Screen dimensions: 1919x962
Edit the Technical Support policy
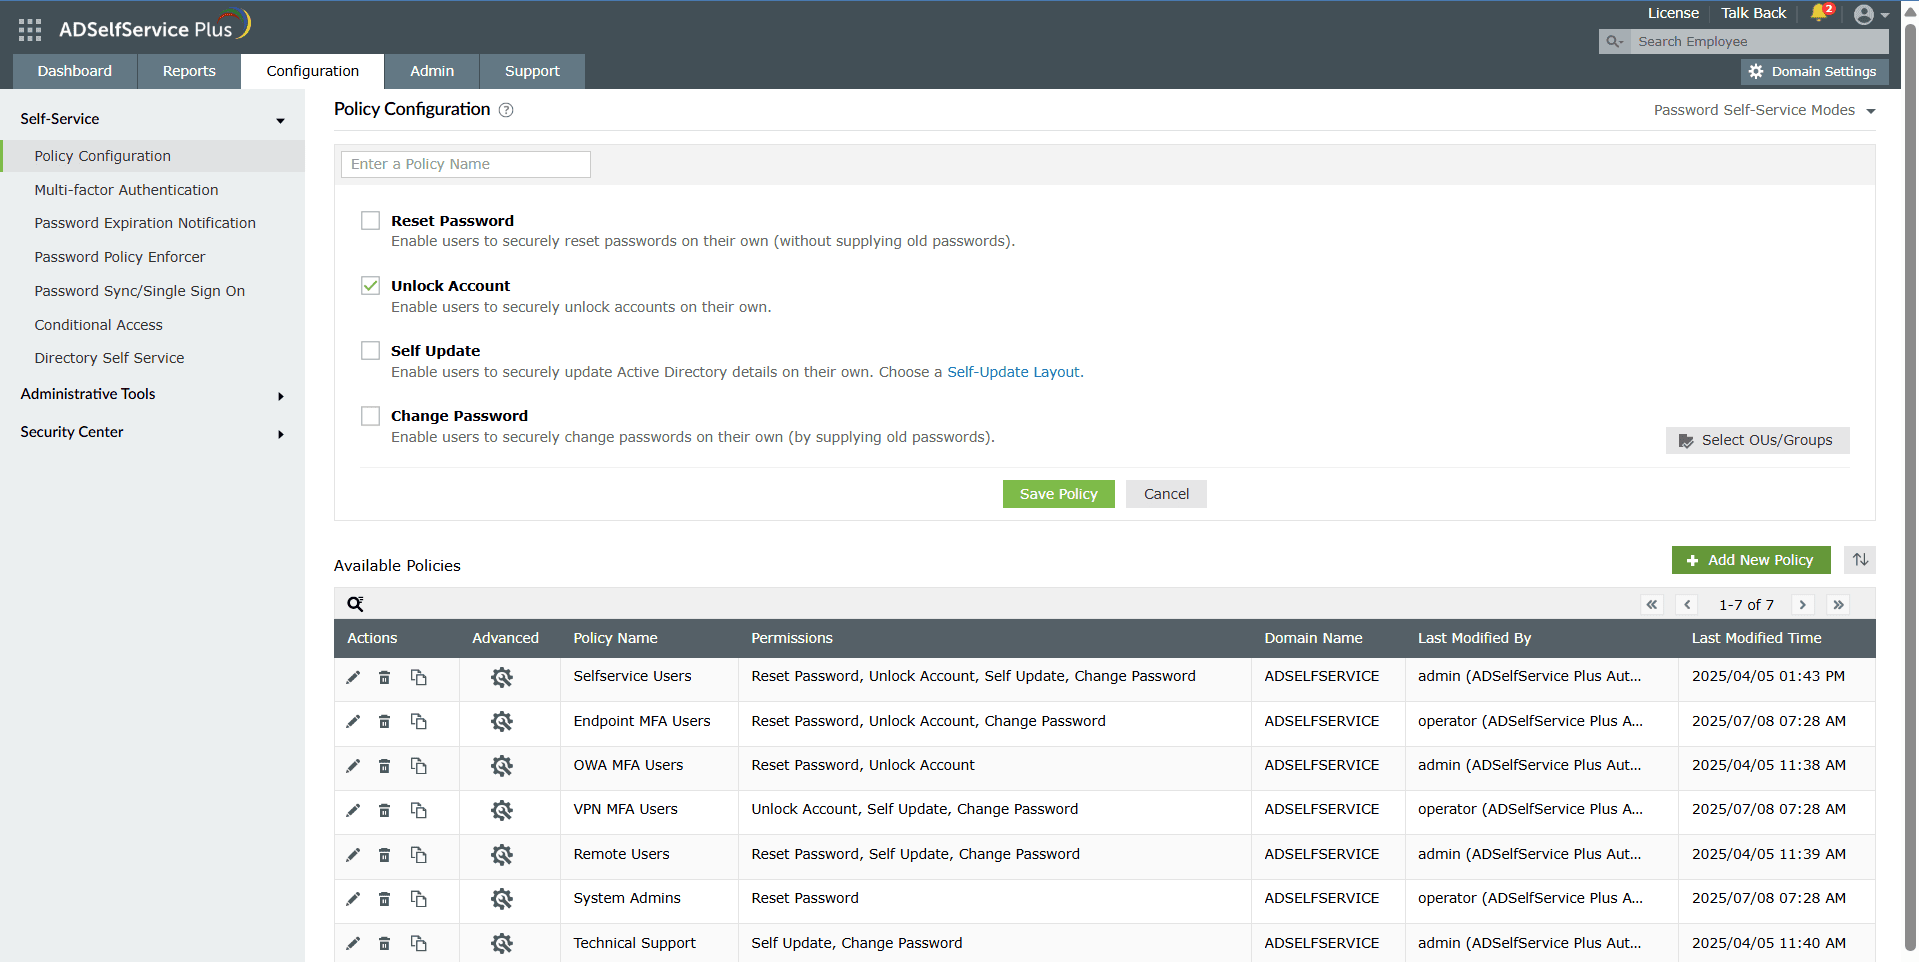[353, 943]
